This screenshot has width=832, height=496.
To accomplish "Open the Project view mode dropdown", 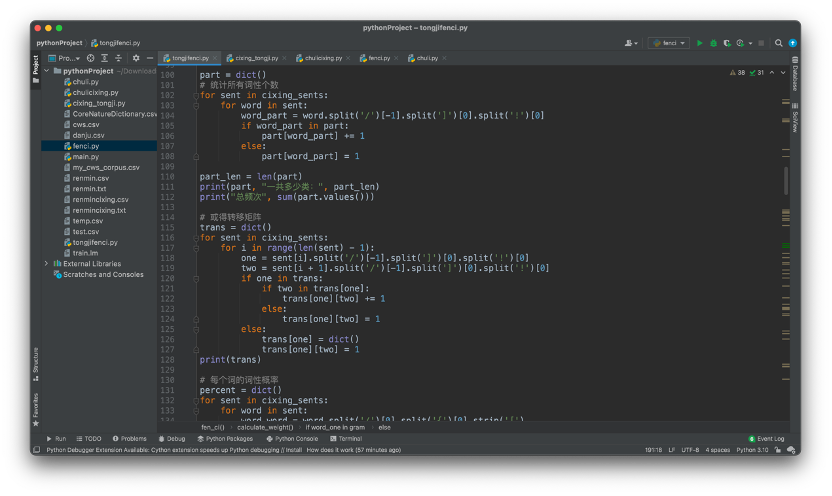I will click(64, 58).
